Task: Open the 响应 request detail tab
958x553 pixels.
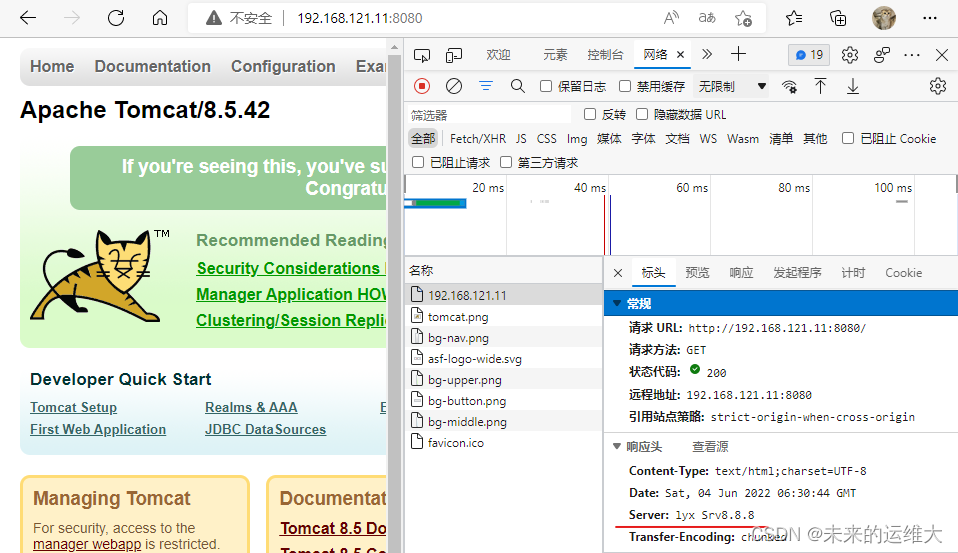Action: 741,273
